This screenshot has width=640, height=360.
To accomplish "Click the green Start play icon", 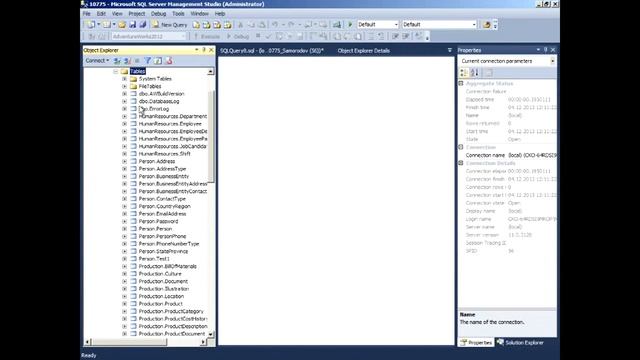I will [x=350, y=25].
